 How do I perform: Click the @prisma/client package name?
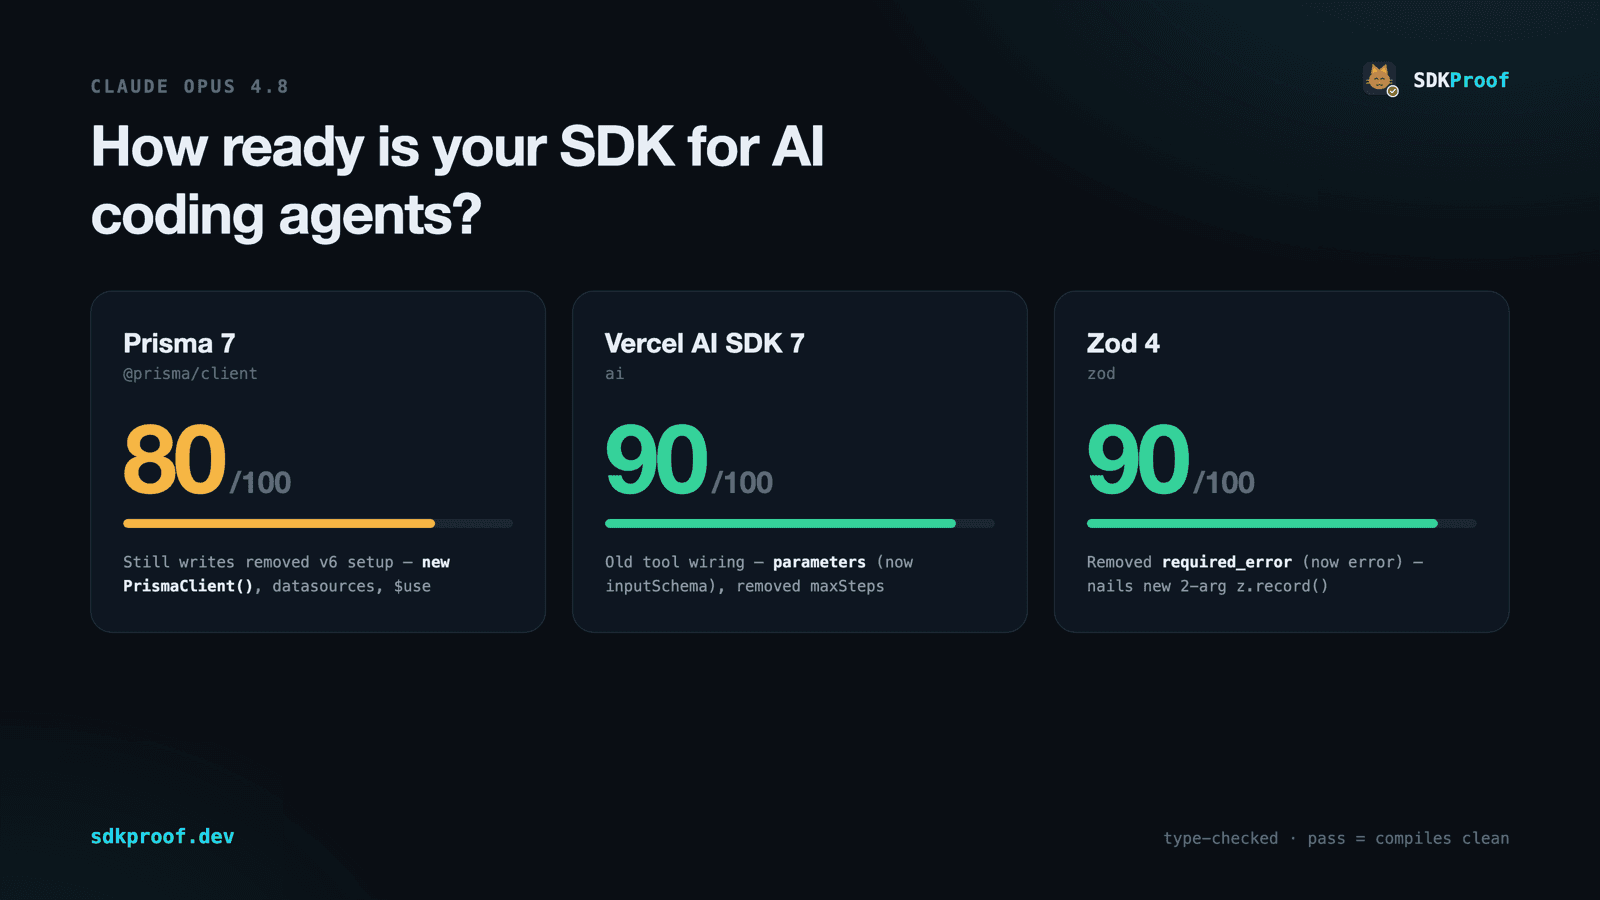tap(190, 373)
